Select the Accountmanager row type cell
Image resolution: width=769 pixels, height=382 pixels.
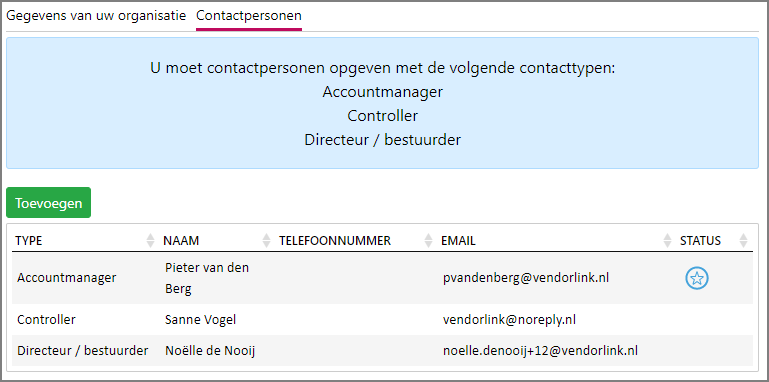tap(67, 278)
